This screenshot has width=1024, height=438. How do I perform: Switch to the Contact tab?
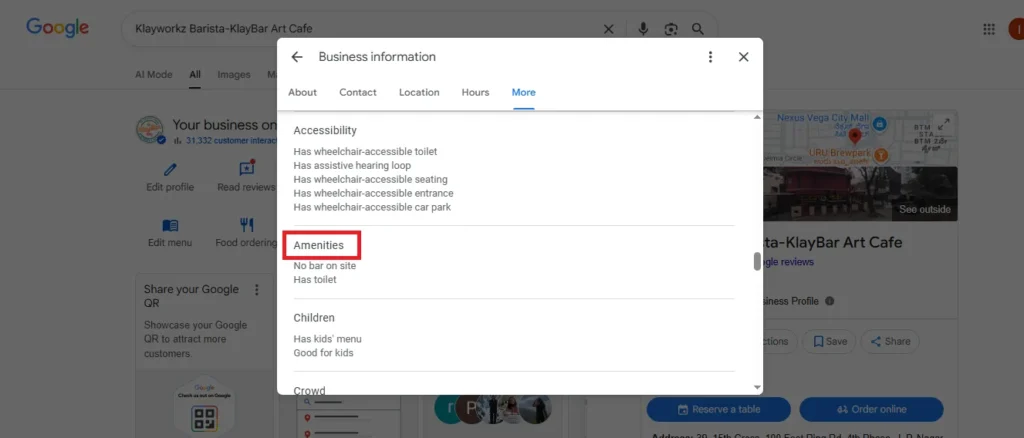click(358, 92)
